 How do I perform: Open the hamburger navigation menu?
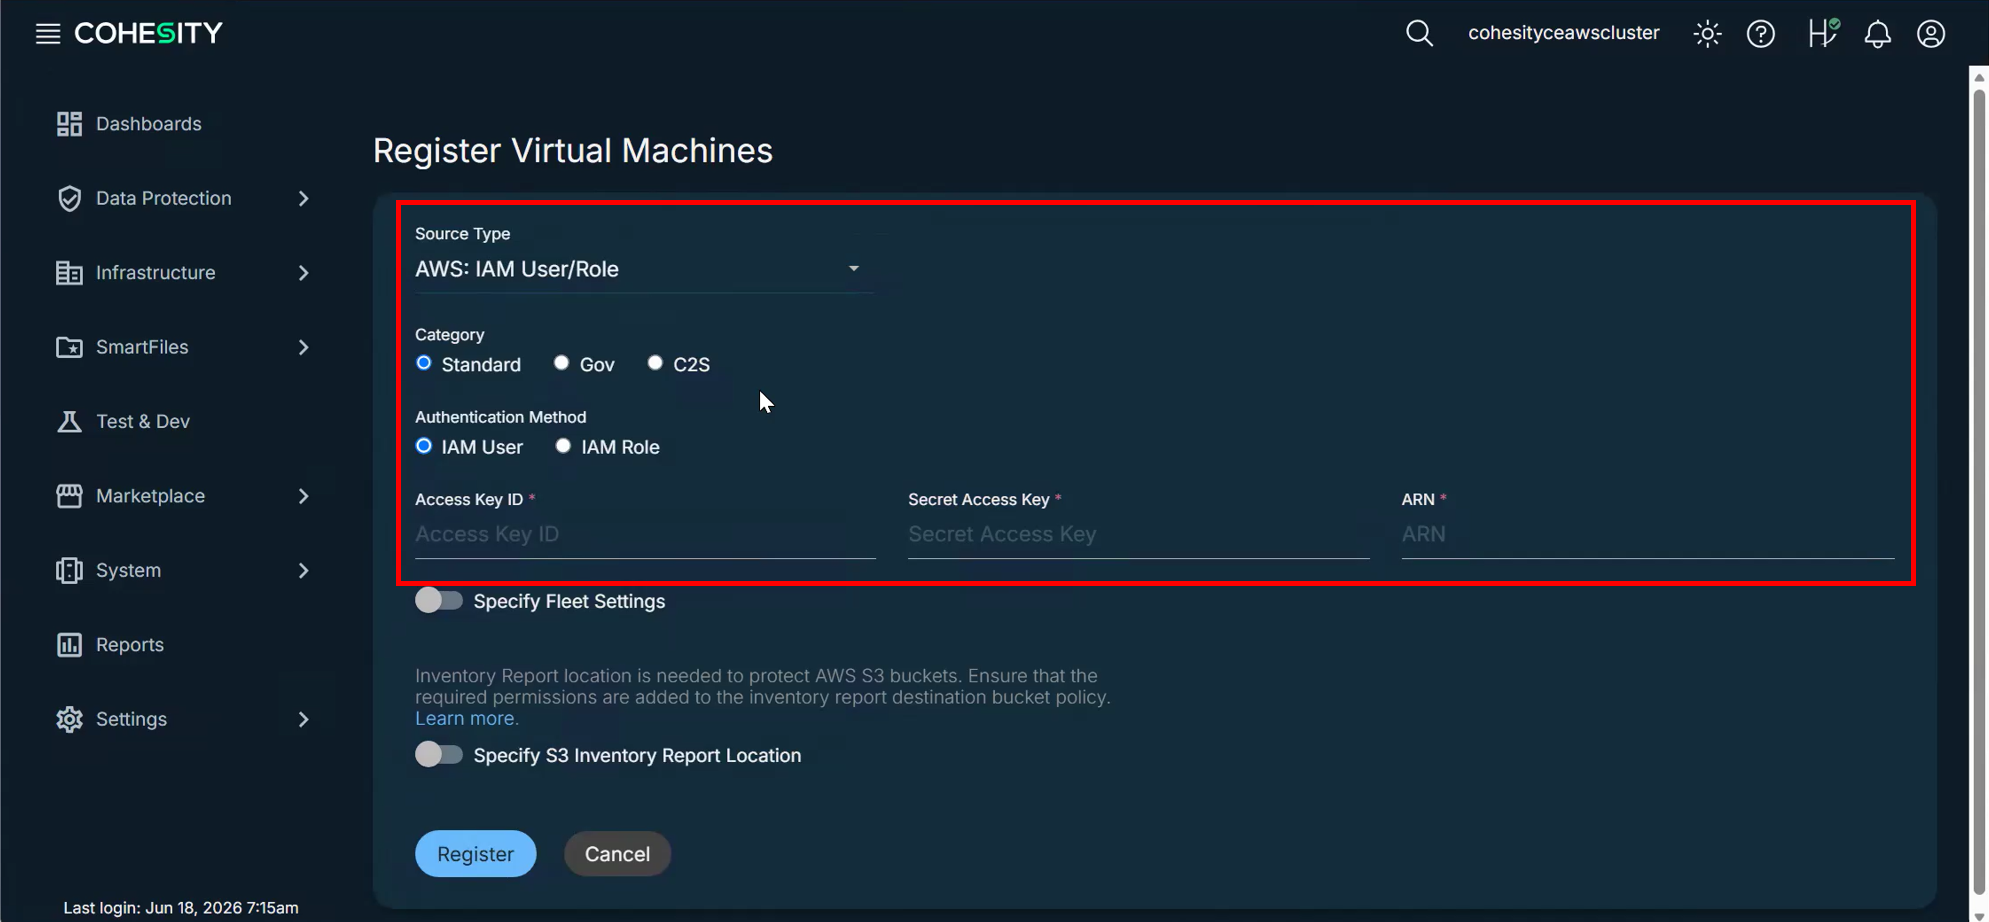48,33
